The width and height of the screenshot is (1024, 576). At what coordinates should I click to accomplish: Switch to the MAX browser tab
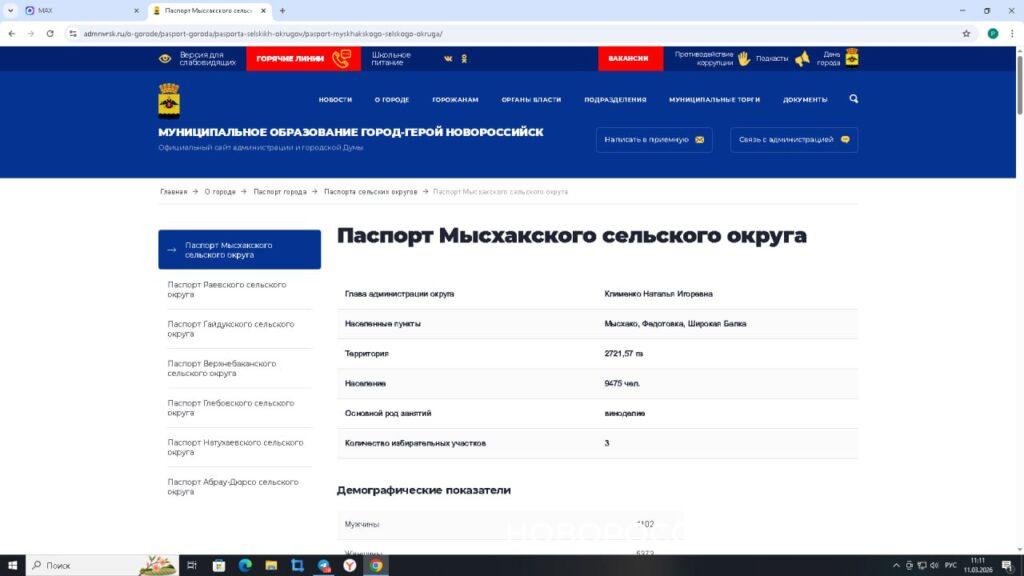pyautogui.click(x=75, y=10)
